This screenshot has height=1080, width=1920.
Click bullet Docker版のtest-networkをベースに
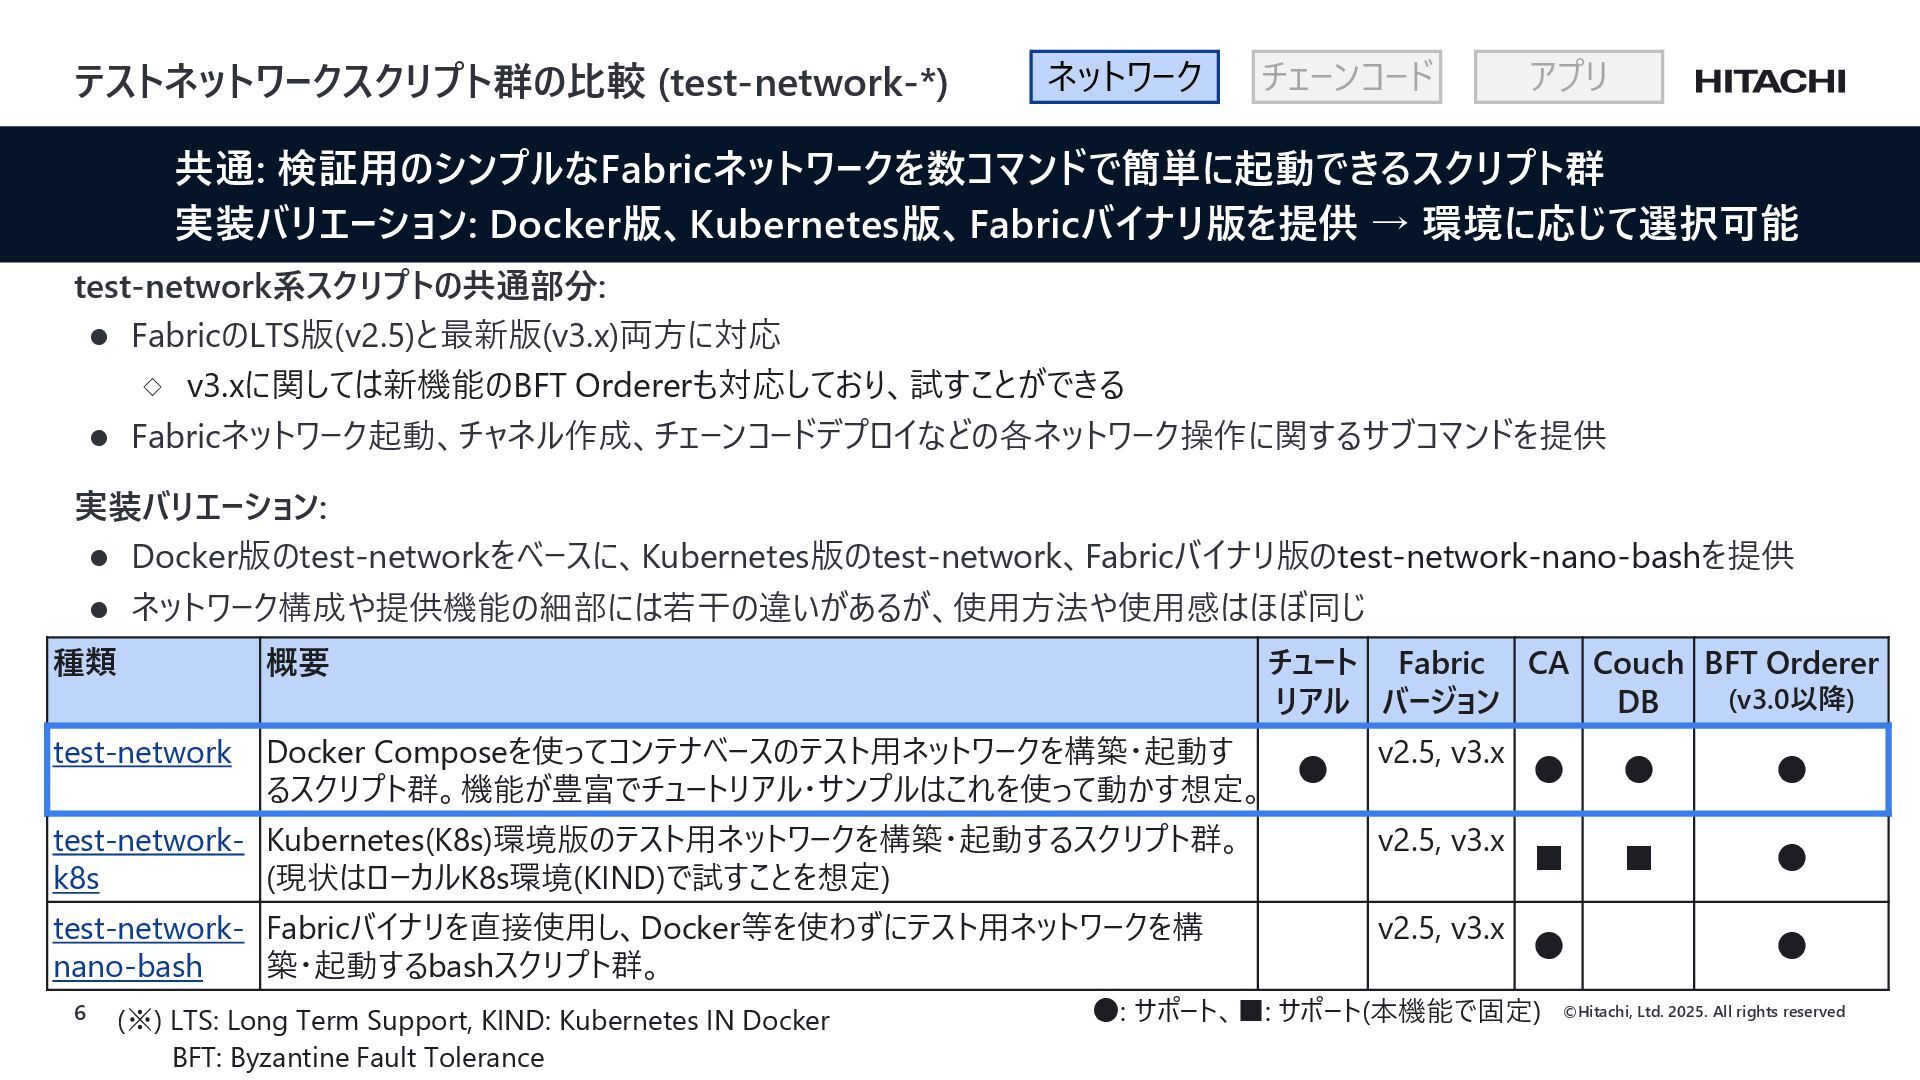[x=962, y=556]
